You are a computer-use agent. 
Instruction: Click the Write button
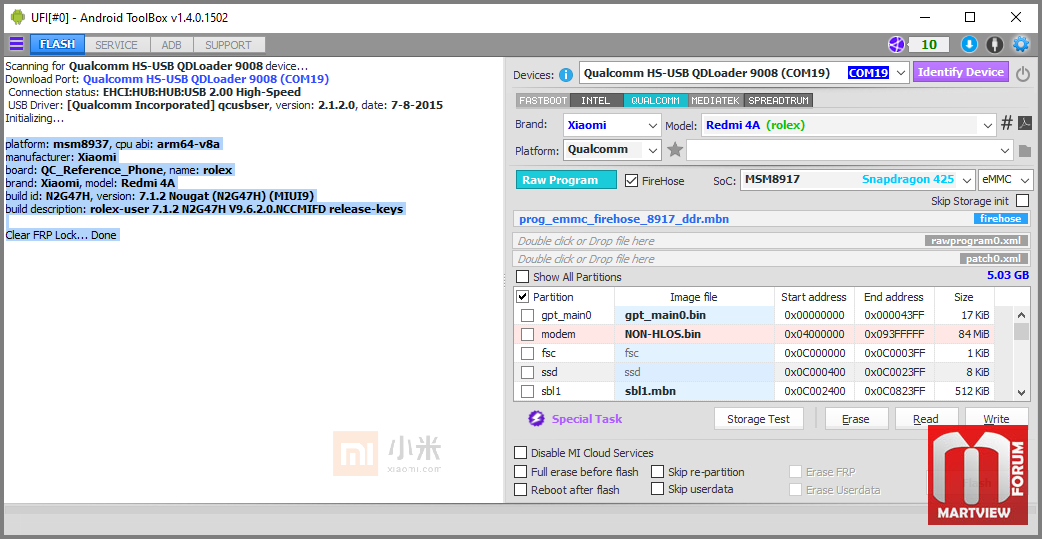pyautogui.click(x=995, y=419)
